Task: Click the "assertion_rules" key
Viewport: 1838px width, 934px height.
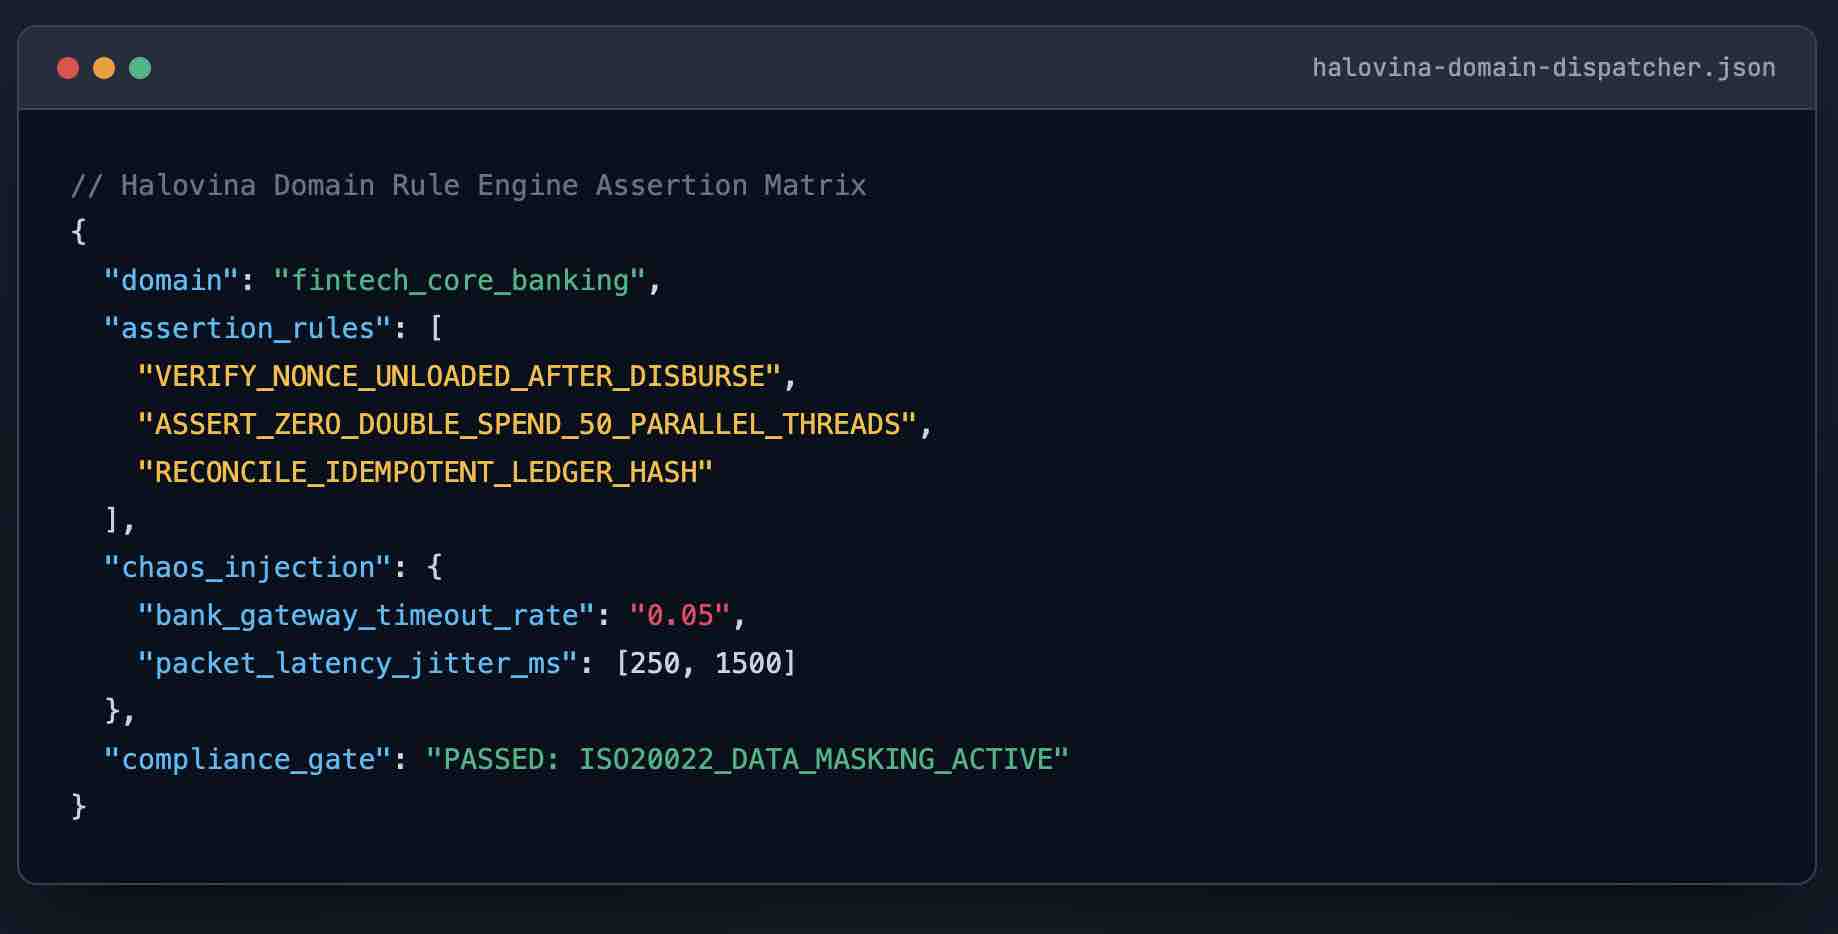Action: (x=247, y=328)
